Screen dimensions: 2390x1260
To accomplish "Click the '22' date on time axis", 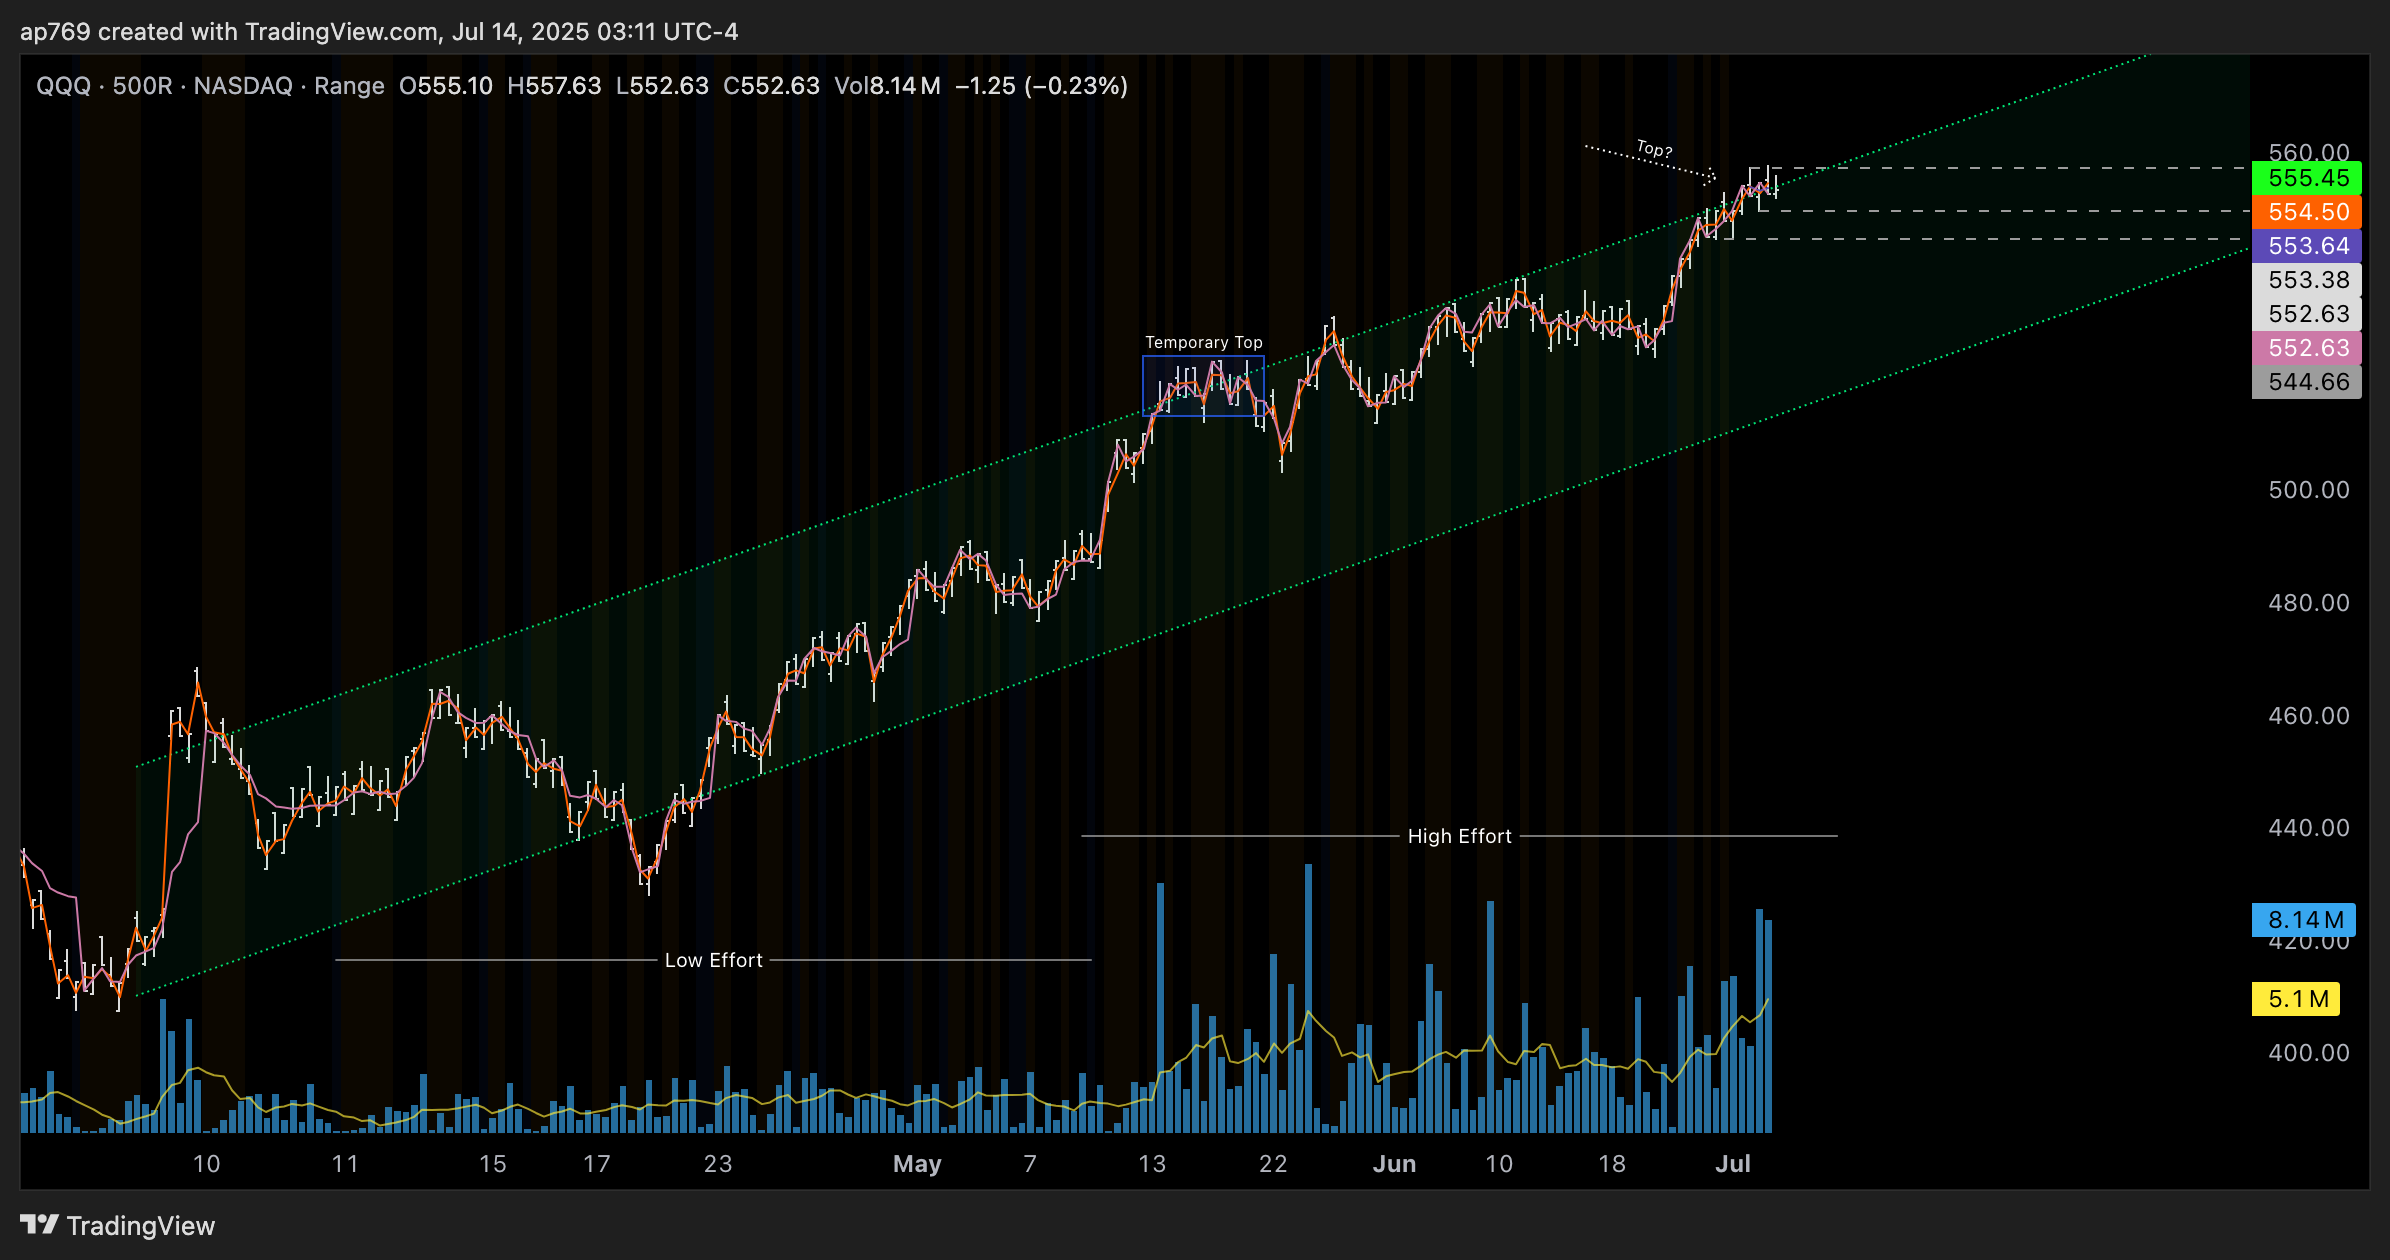I will [x=1273, y=1164].
